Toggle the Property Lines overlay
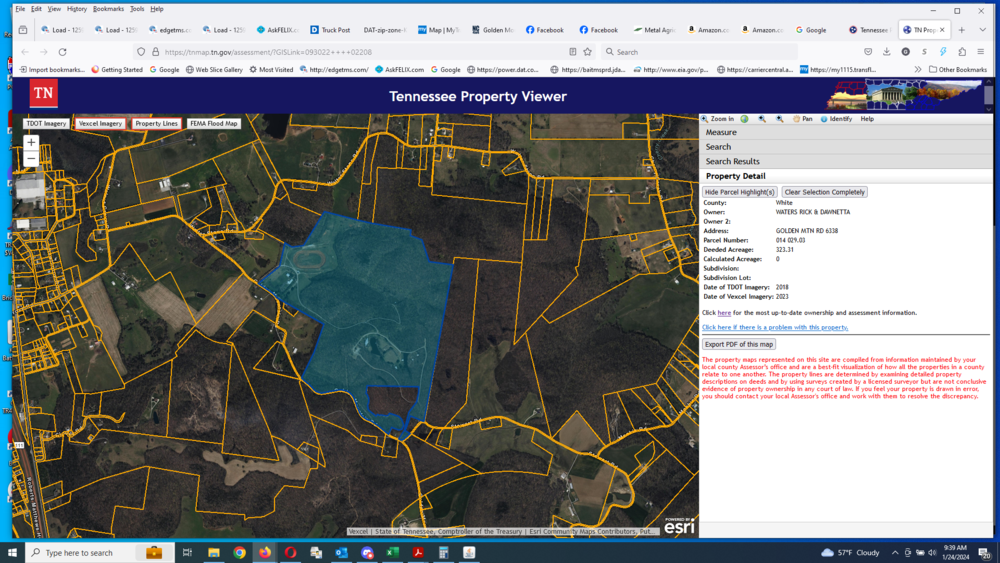This screenshot has height=563, width=1000. coord(156,124)
